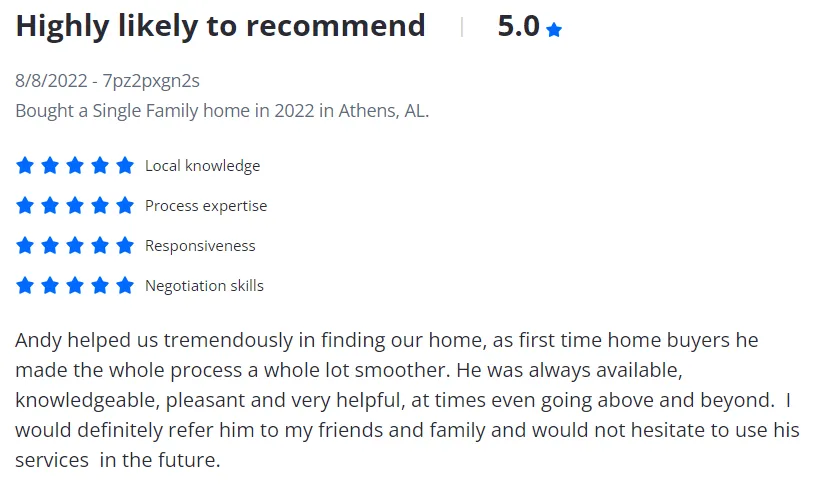Click second star in Negotiation skills row
Screen dimensions: 827x490
click(50, 285)
